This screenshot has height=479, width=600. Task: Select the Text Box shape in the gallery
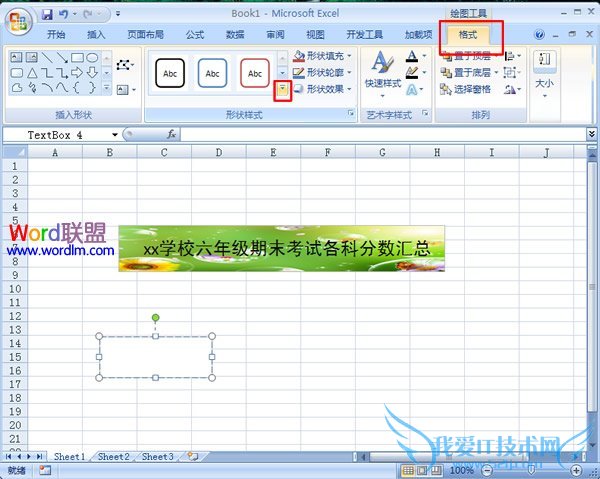click(x=16, y=57)
